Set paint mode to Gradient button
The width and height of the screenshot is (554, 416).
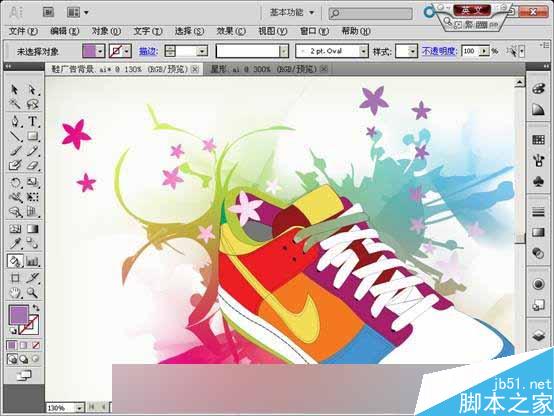tap(24, 345)
